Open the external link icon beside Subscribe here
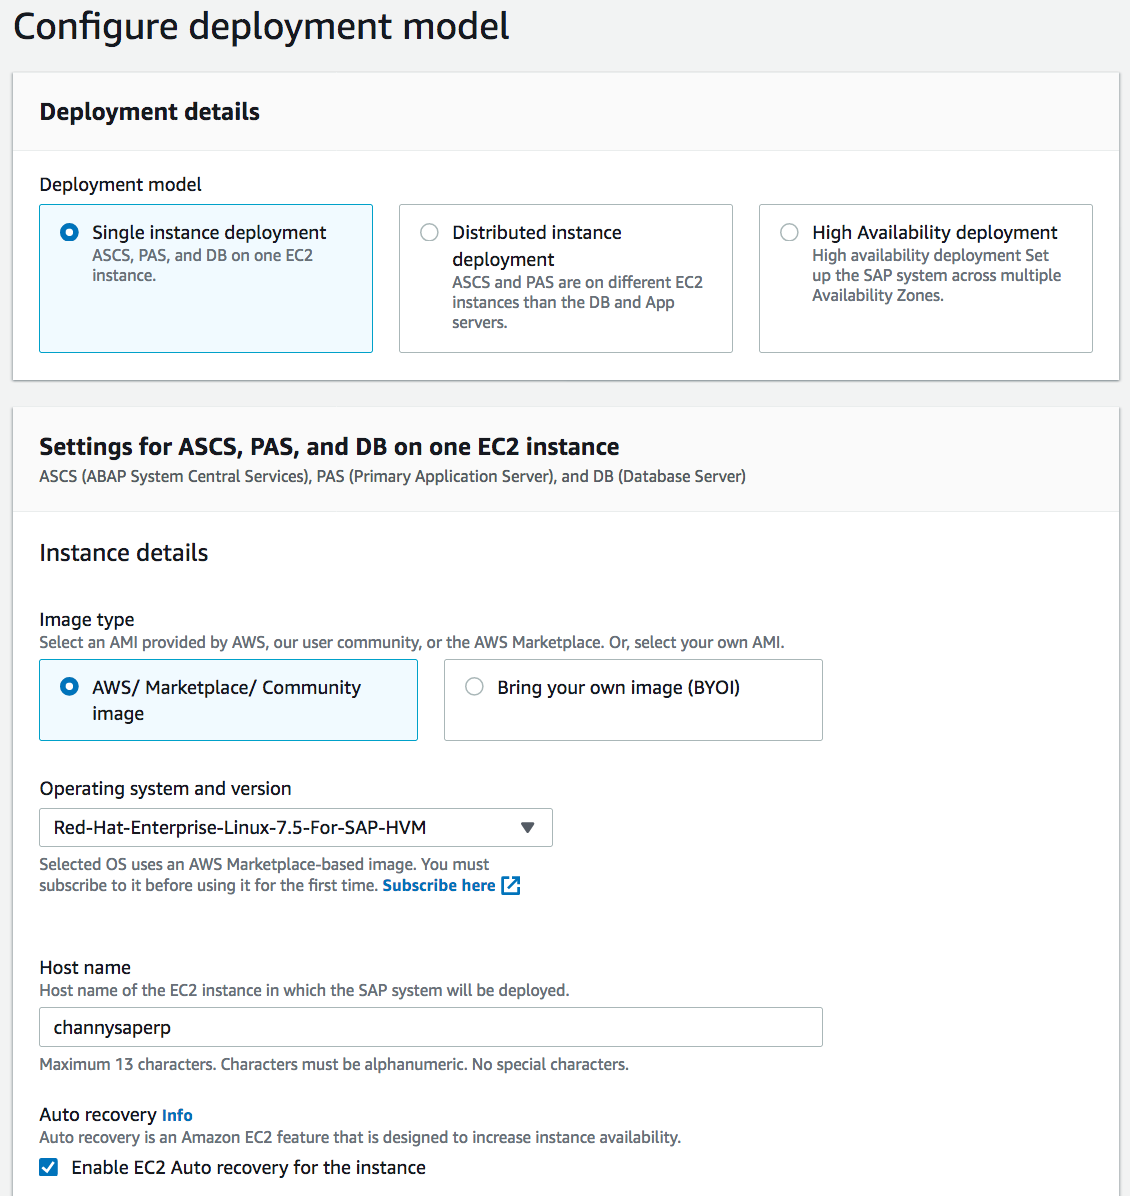The width and height of the screenshot is (1130, 1196). click(x=510, y=886)
